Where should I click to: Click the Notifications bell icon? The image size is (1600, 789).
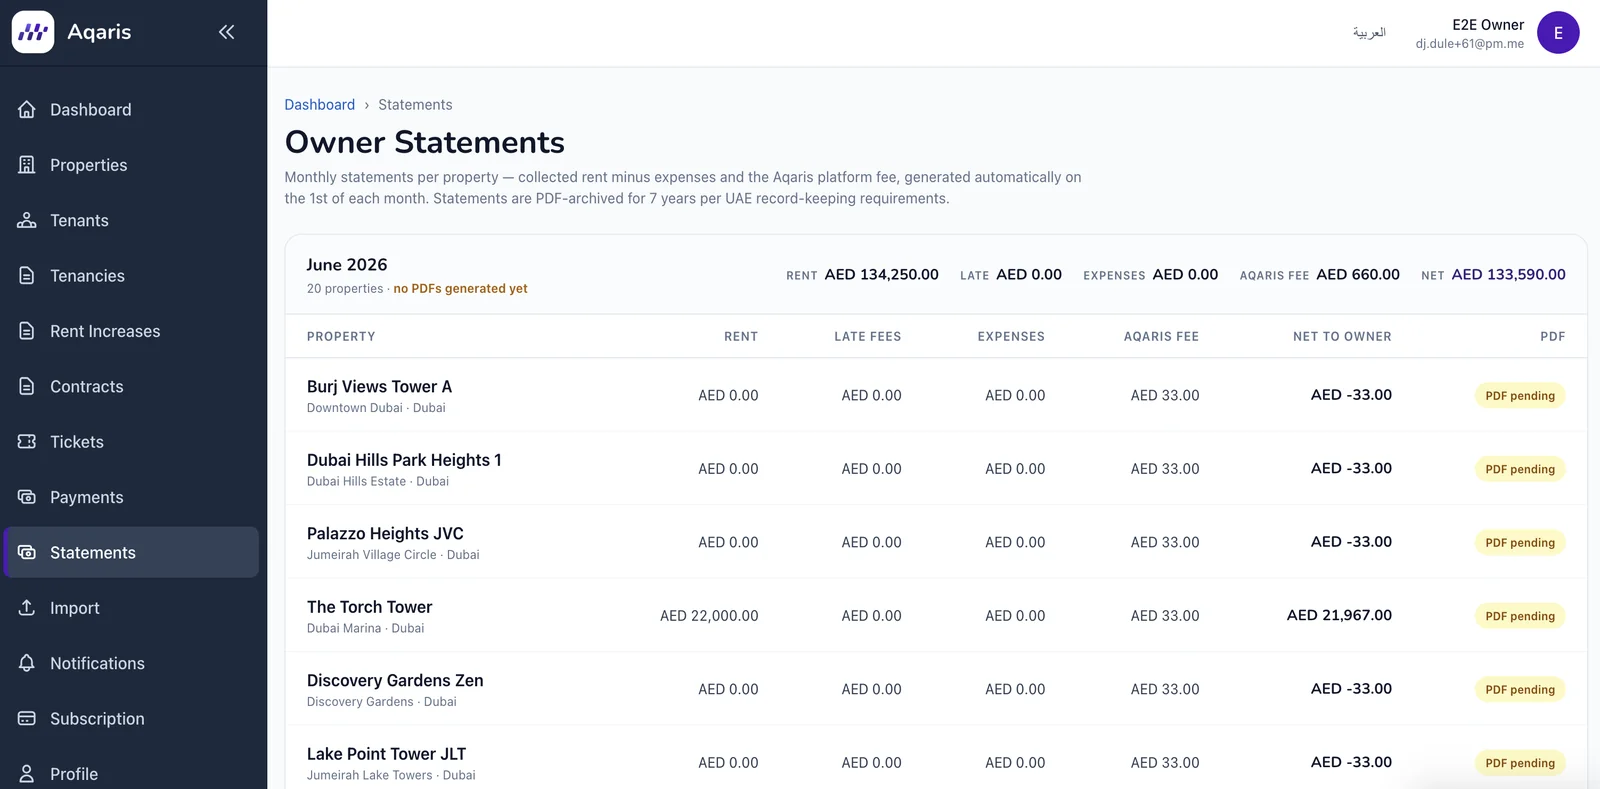point(27,663)
